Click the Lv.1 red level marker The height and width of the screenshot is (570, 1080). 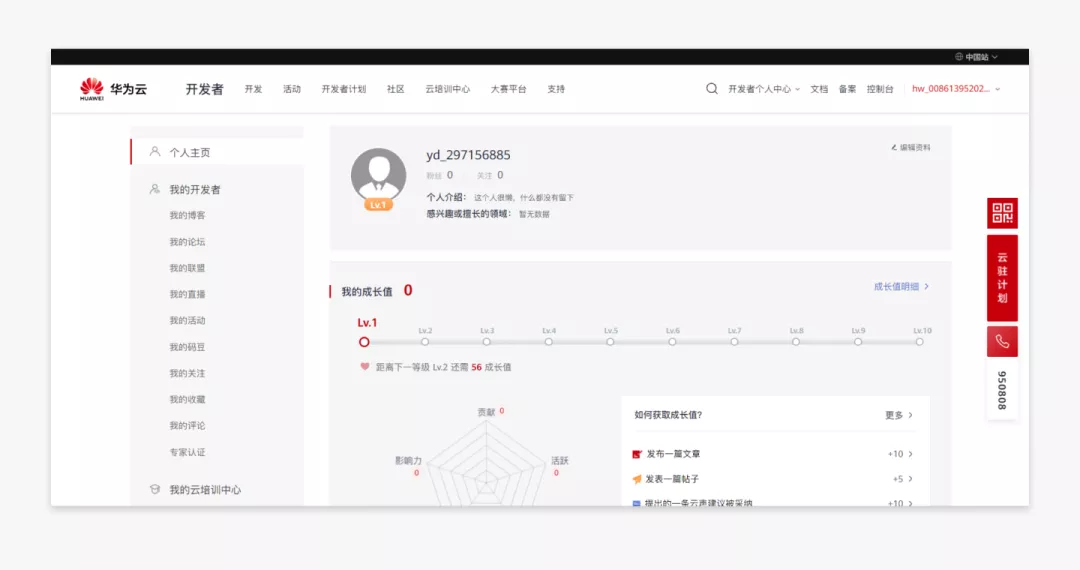pyautogui.click(x=364, y=342)
